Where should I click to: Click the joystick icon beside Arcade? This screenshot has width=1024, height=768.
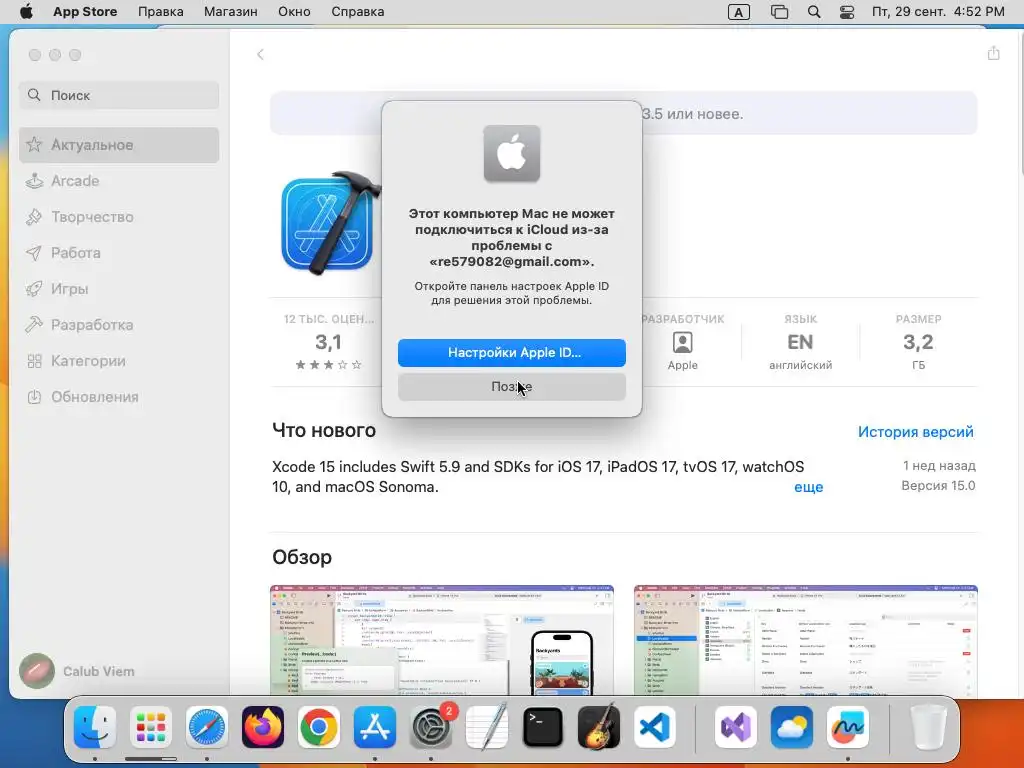coord(34,181)
